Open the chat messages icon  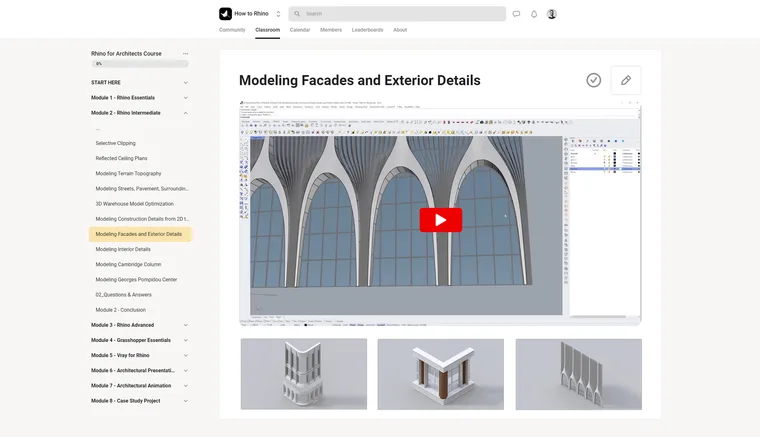coord(516,14)
